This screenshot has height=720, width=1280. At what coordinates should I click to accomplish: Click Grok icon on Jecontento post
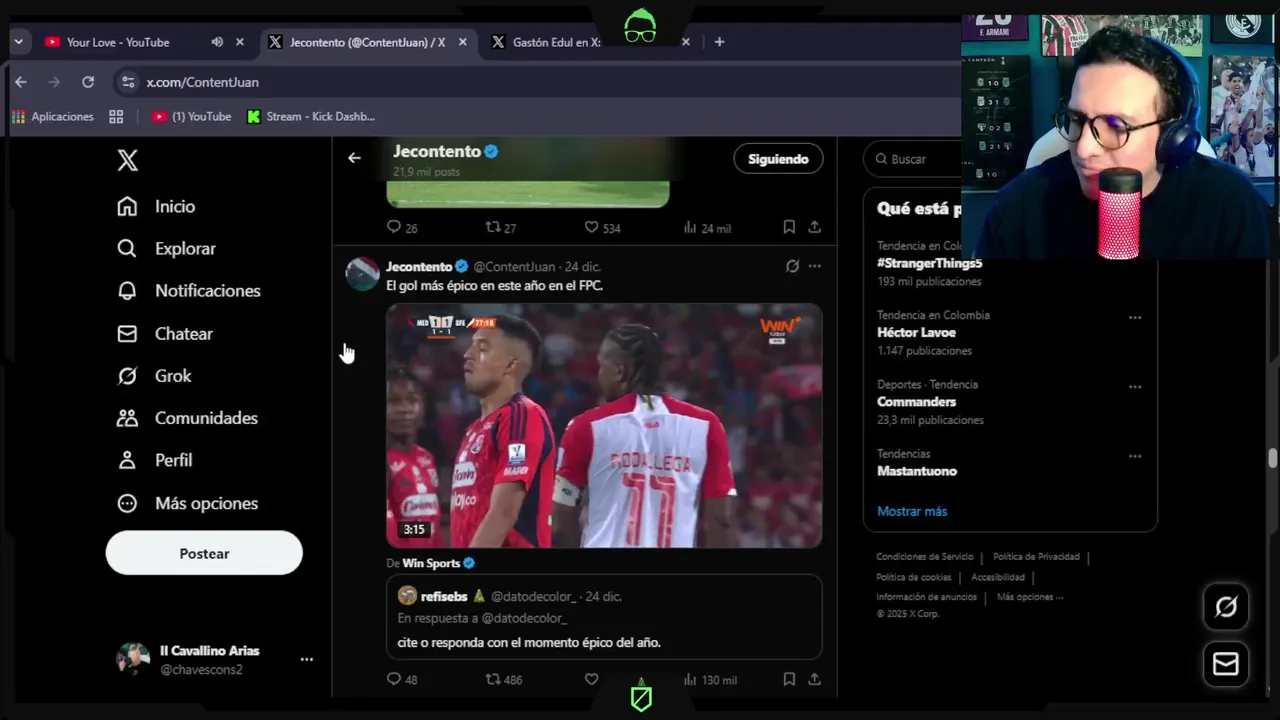pos(792,266)
